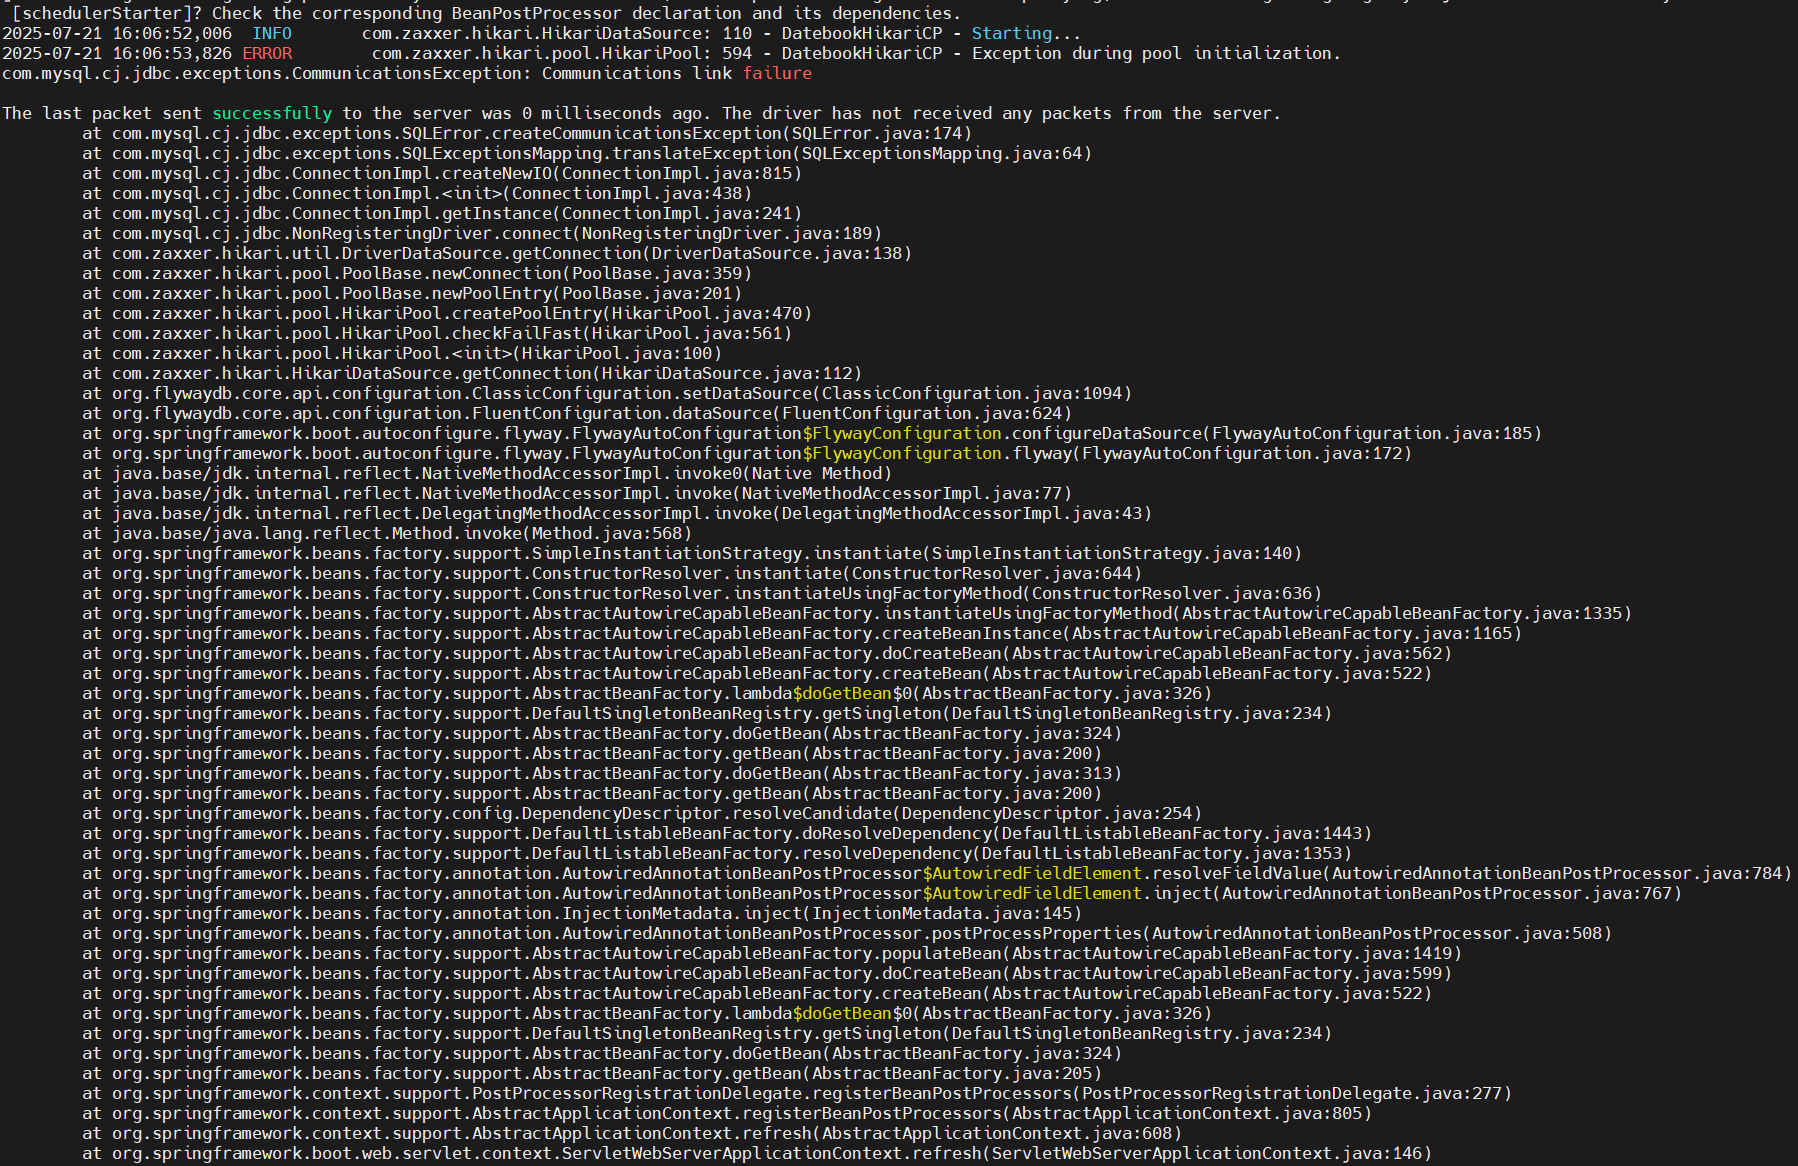
Task: Click PoolBase.newPoolEntry stack line
Action: (x=412, y=294)
